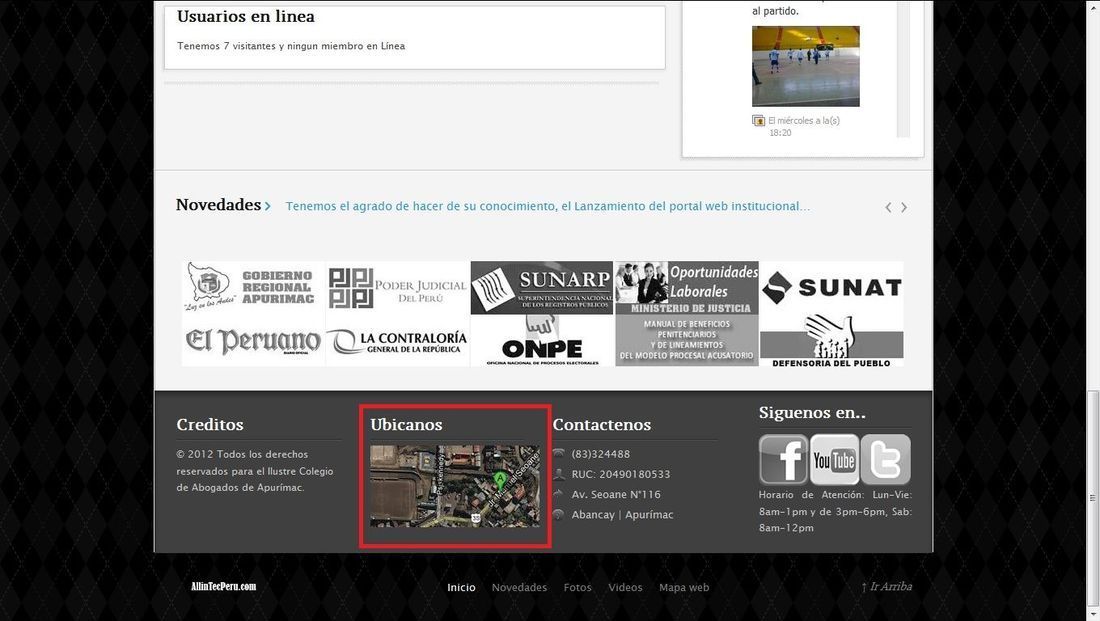This screenshot has height=621, width=1100.
Task: Show previous Novedades item with left arrow
Action: point(888,207)
